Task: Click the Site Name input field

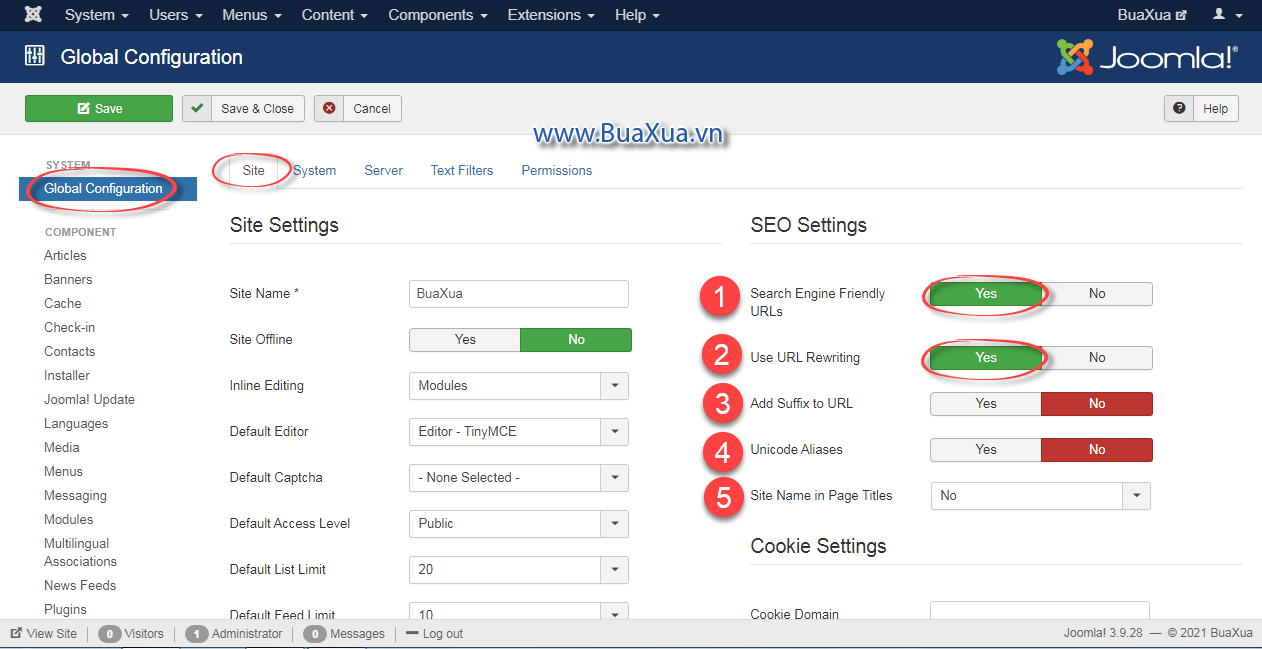Action: pos(519,294)
